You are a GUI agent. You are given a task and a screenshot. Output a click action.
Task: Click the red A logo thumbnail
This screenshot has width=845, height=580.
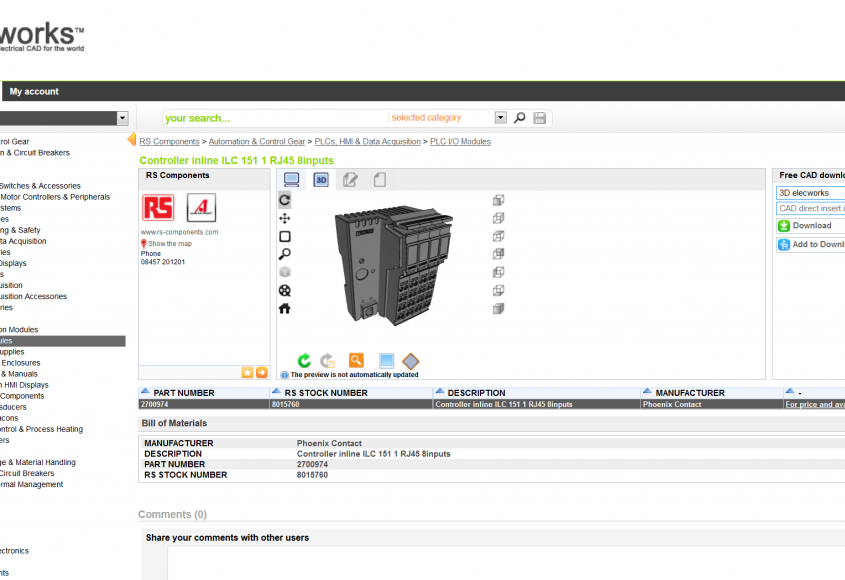coord(201,208)
